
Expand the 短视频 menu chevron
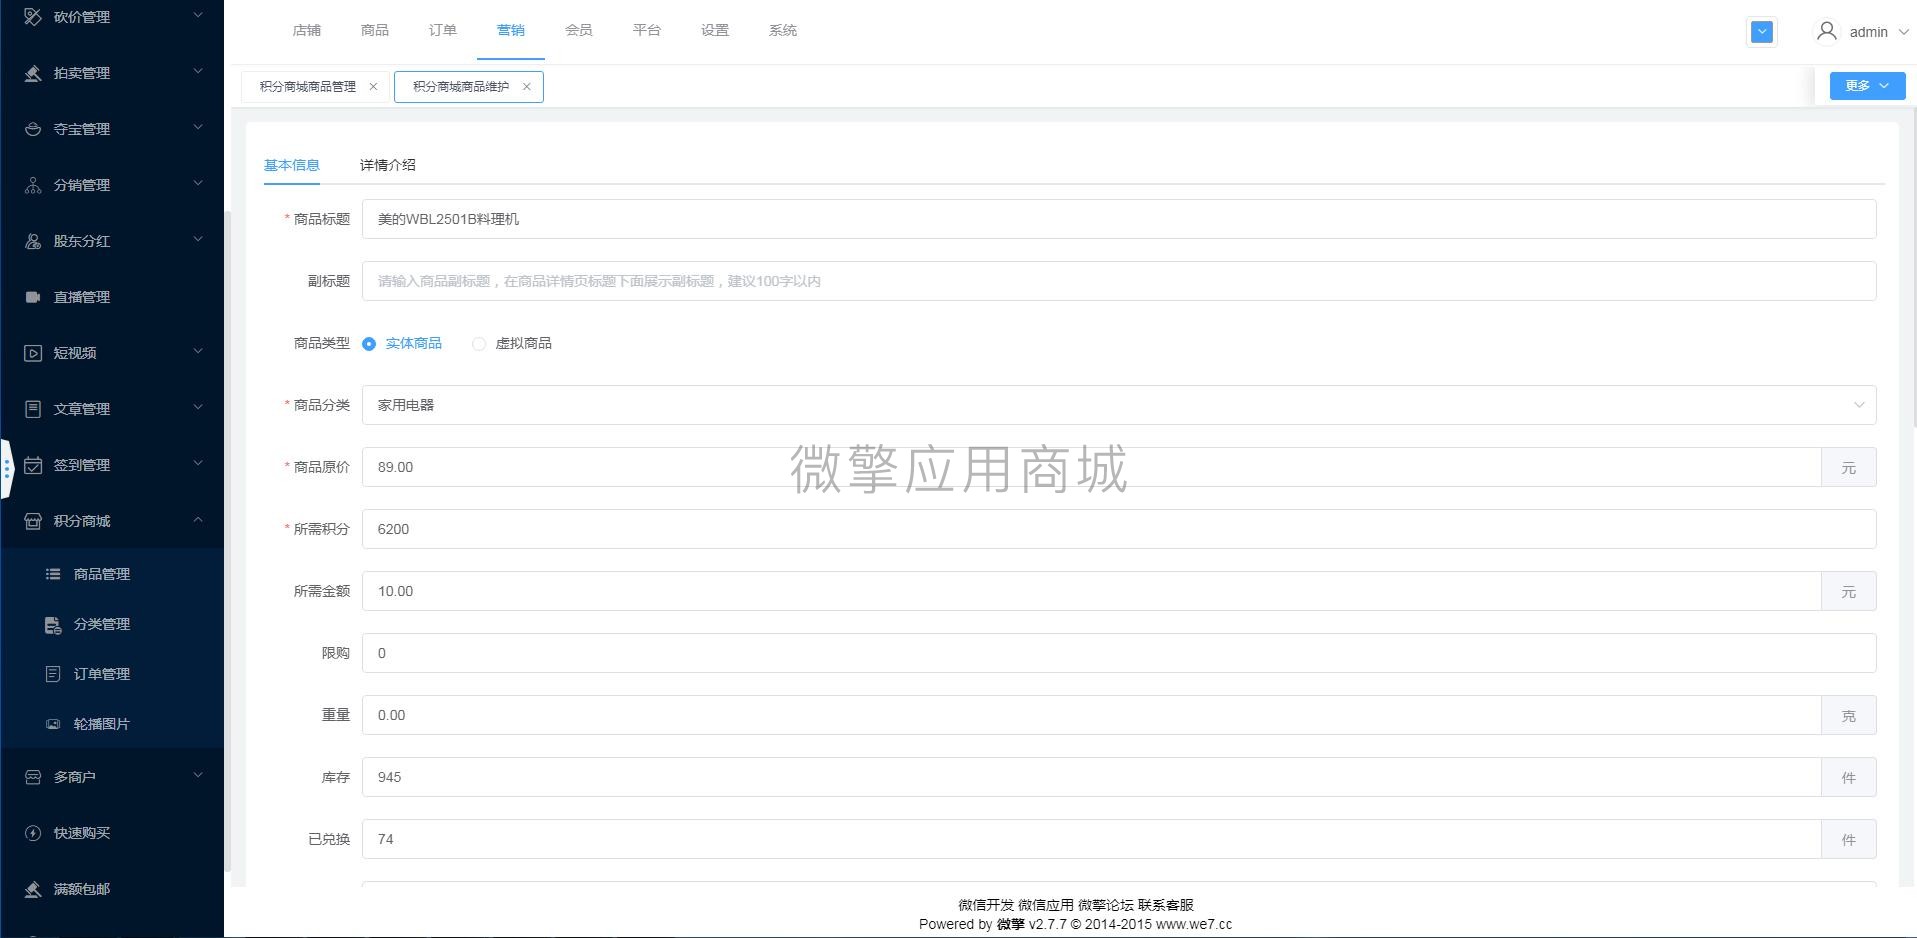point(198,352)
